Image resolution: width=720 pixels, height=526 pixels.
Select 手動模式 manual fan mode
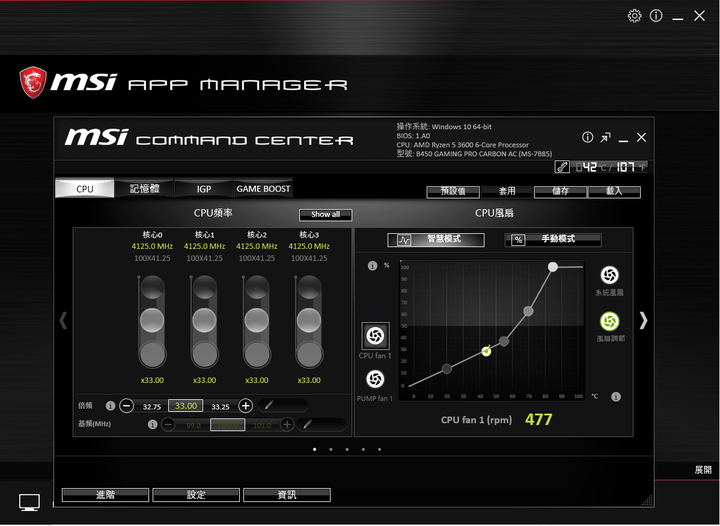[553, 240]
